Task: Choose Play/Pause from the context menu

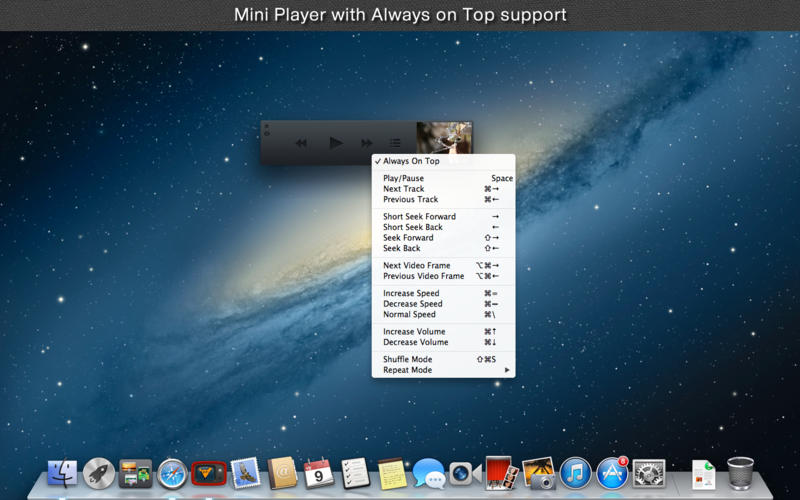Action: pos(443,178)
